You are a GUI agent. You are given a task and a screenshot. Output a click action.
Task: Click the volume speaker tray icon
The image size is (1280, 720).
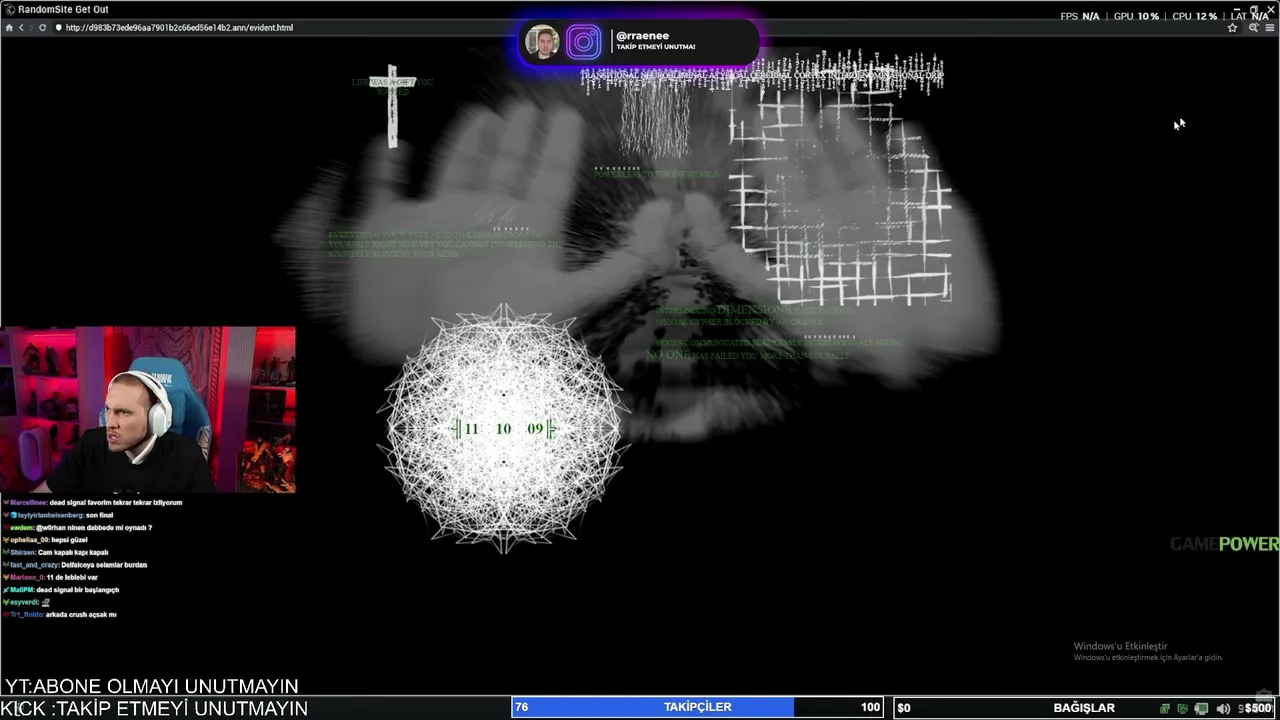[1223, 708]
